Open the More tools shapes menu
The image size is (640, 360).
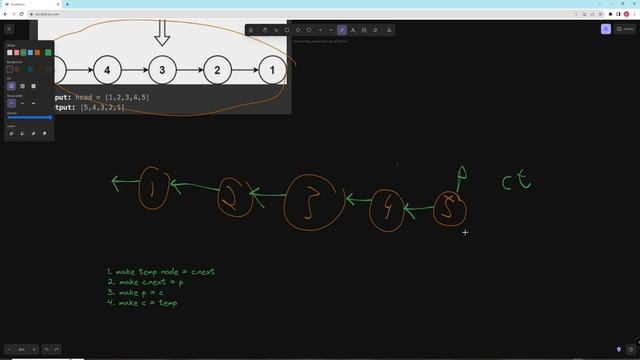click(389, 30)
